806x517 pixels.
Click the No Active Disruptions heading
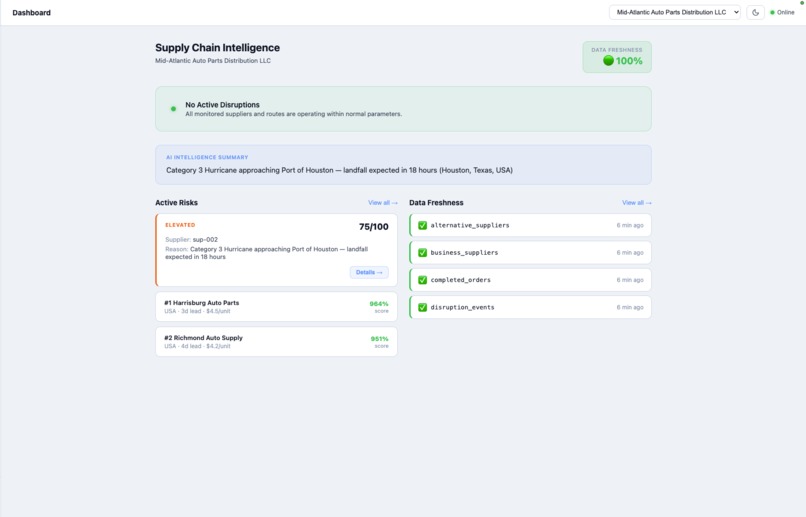click(222, 104)
